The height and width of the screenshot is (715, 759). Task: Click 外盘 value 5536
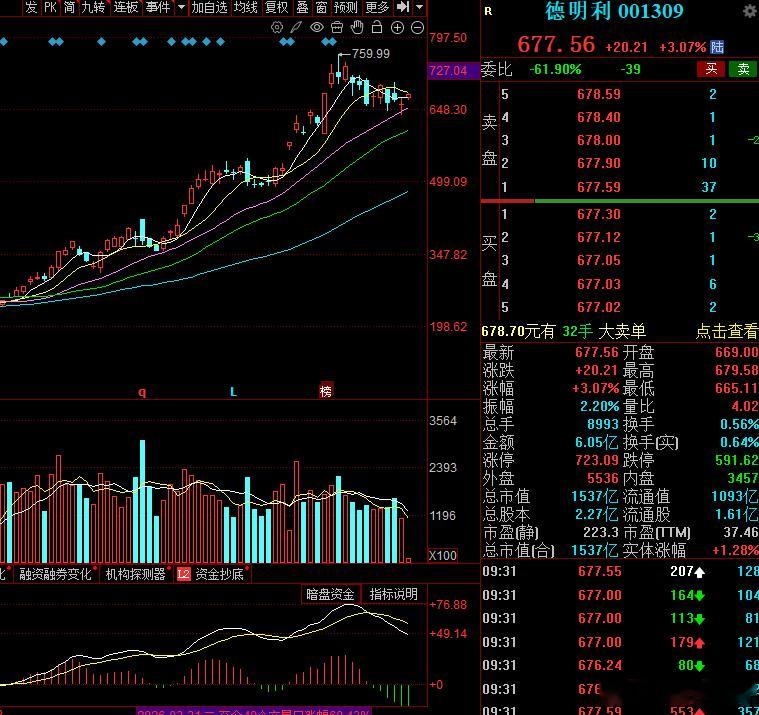tap(603, 478)
